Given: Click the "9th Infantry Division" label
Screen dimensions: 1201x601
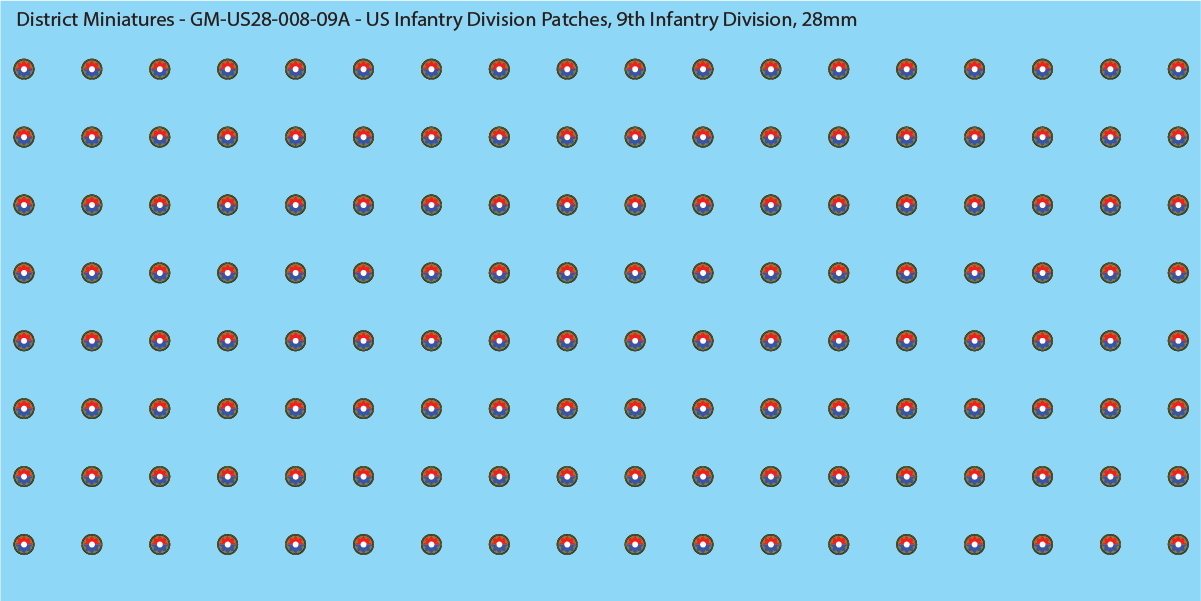Looking at the screenshot, I should 704,20.
